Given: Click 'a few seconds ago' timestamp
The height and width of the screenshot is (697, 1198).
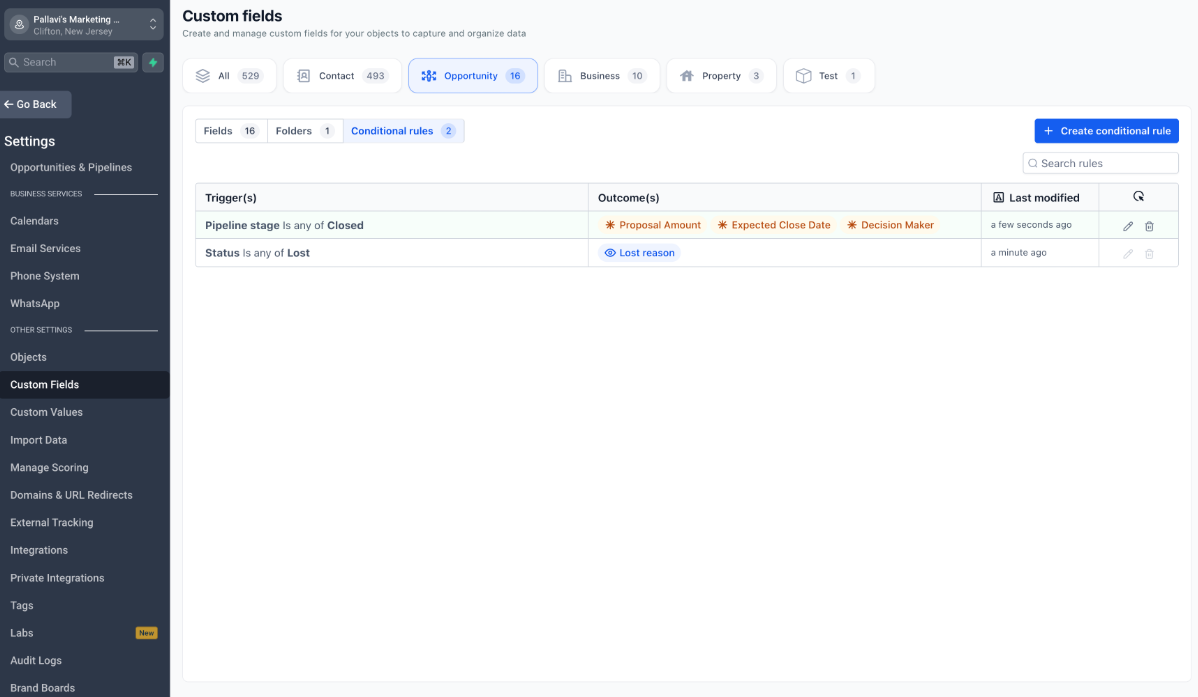Looking at the screenshot, I should tap(1031, 225).
